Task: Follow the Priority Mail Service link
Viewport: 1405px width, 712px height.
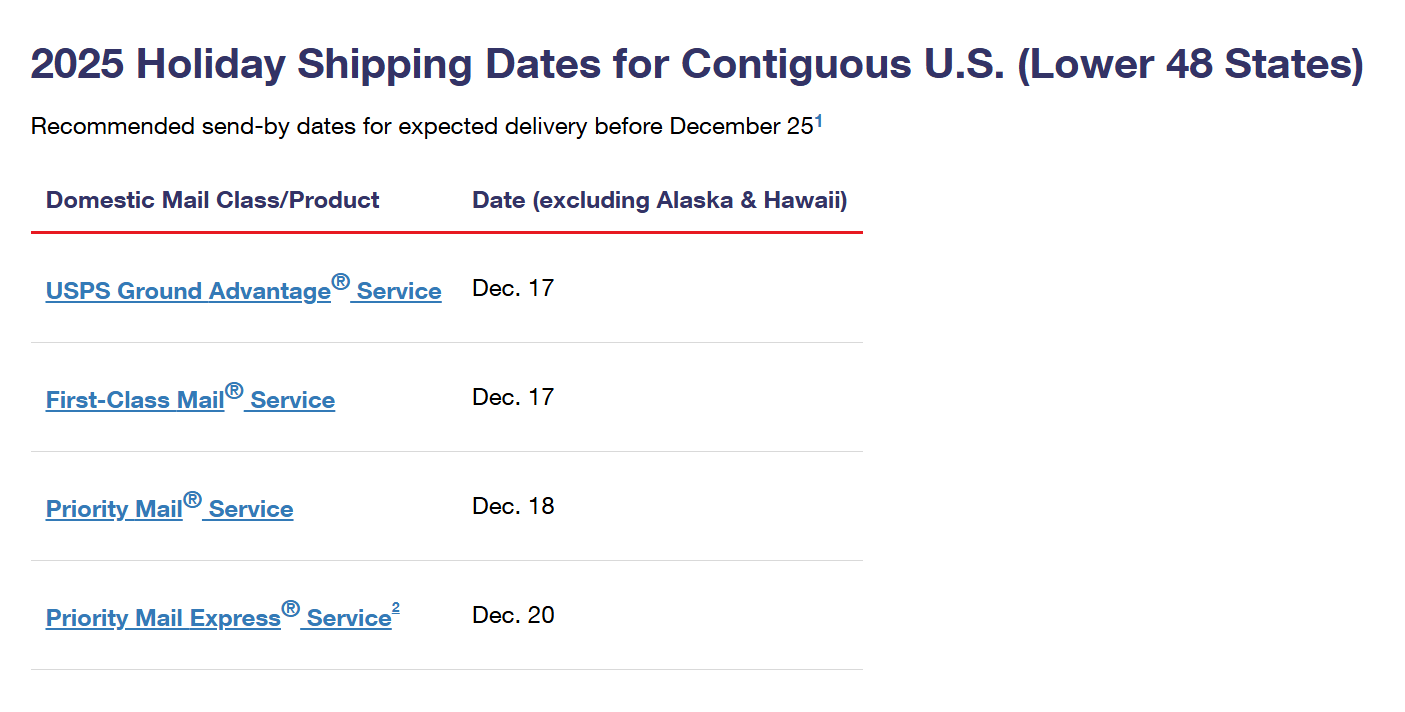Action: click(x=114, y=509)
